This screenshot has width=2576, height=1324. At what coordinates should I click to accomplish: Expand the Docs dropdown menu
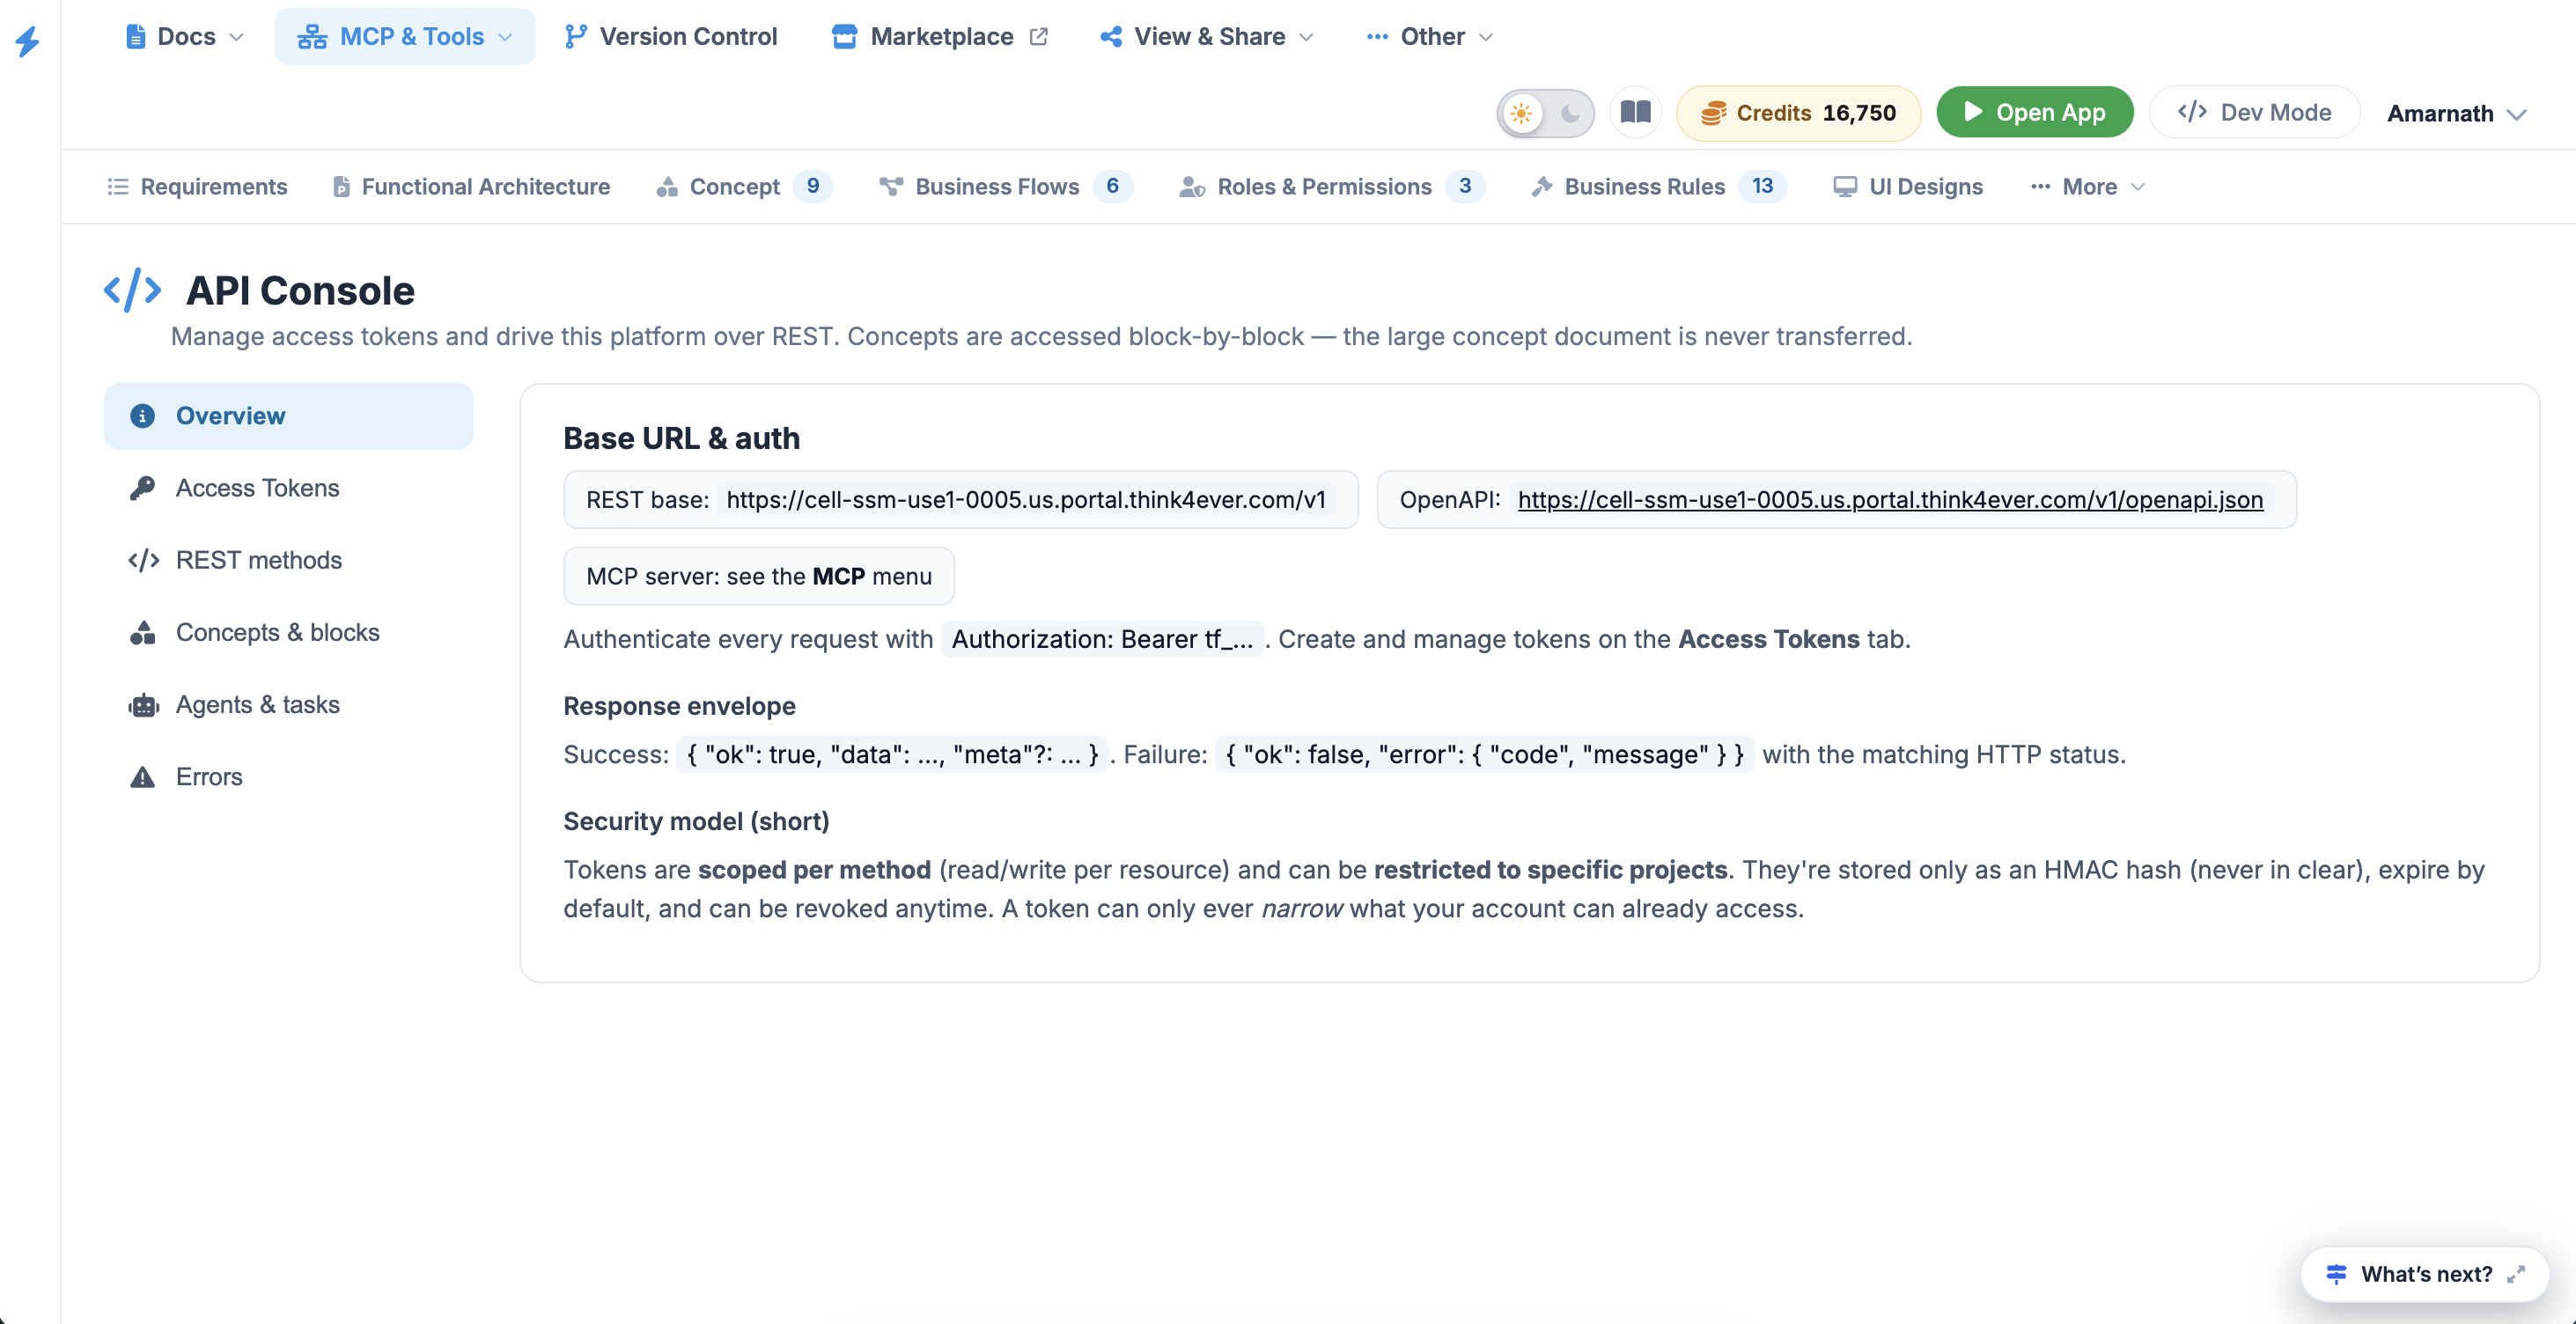pyautogui.click(x=184, y=37)
